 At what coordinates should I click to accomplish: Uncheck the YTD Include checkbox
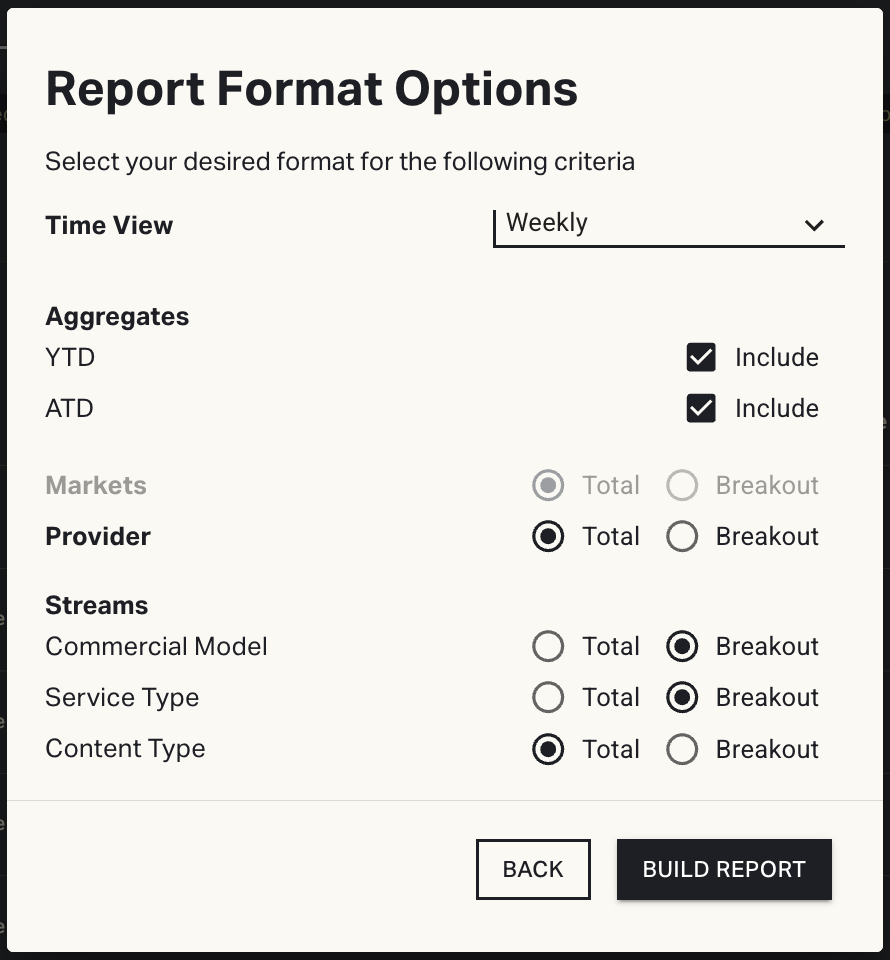(701, 357)
